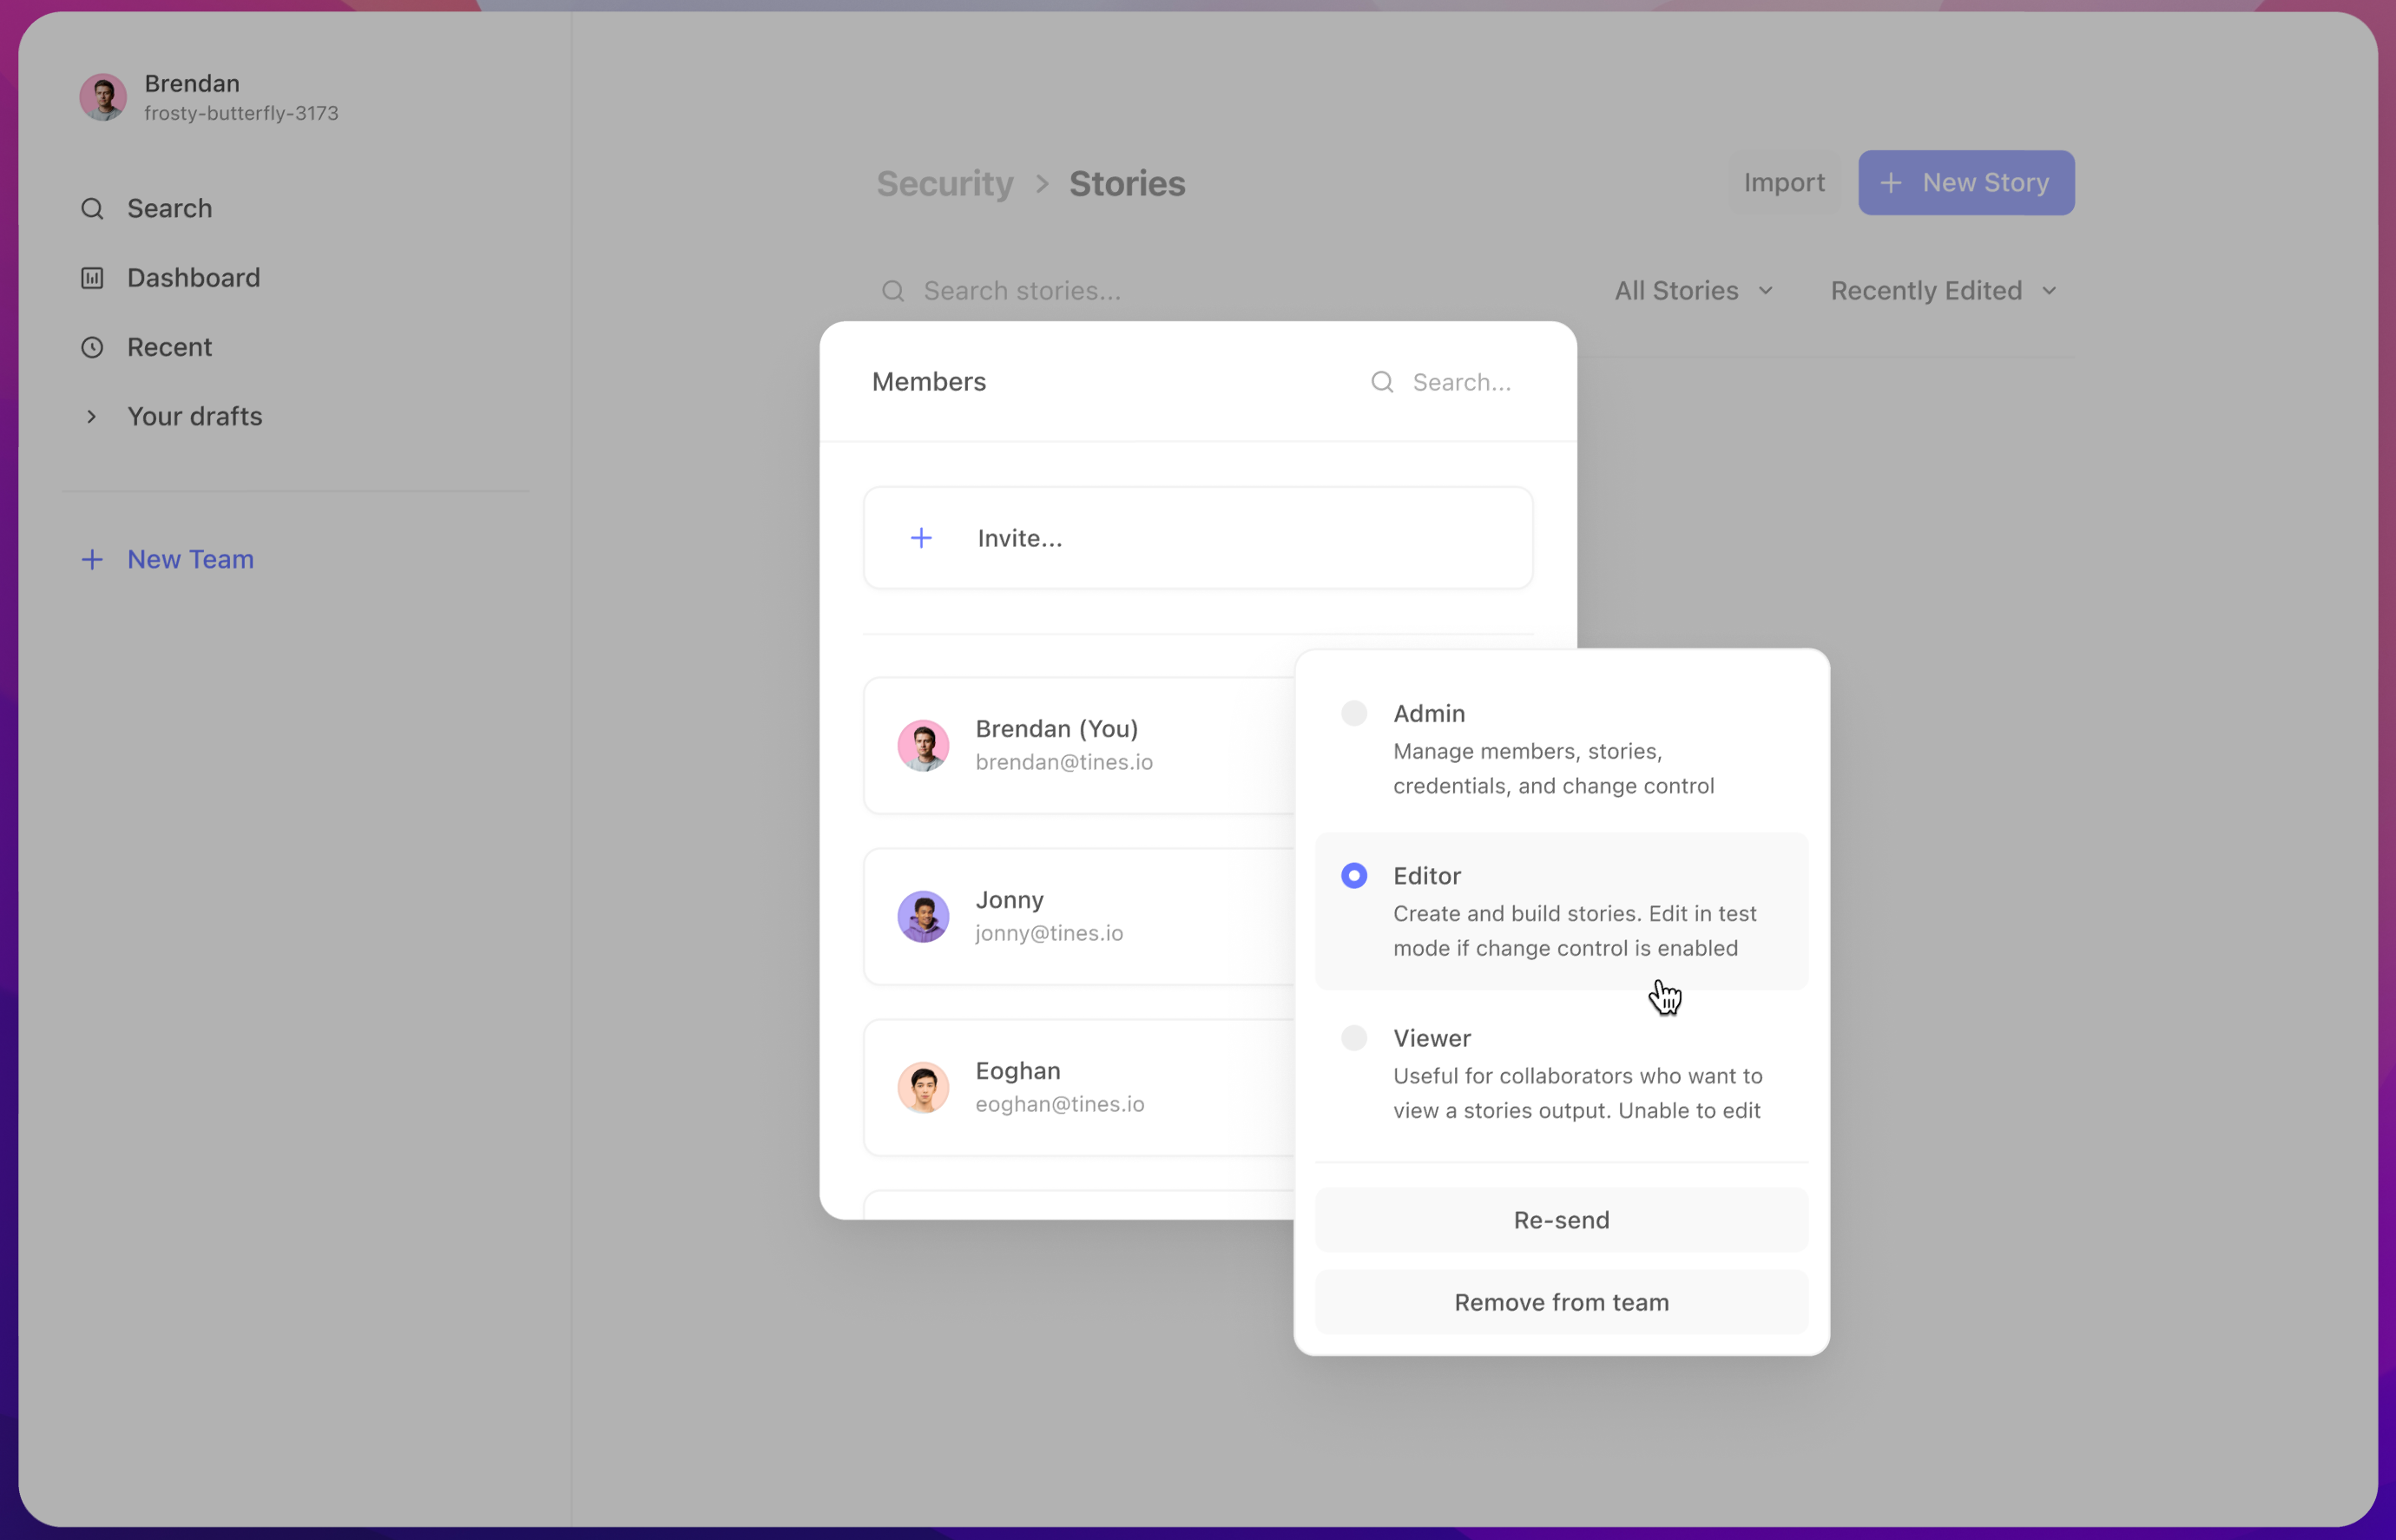Screen dimensions: 2396x1540
Task: Click Brendan (You) avatar in members list
Action: coord(923,745)
